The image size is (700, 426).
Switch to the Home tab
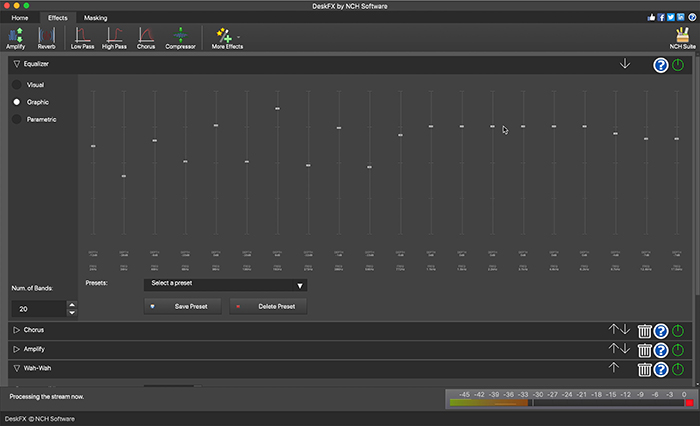pyautogui.click(x=20, y=18)
